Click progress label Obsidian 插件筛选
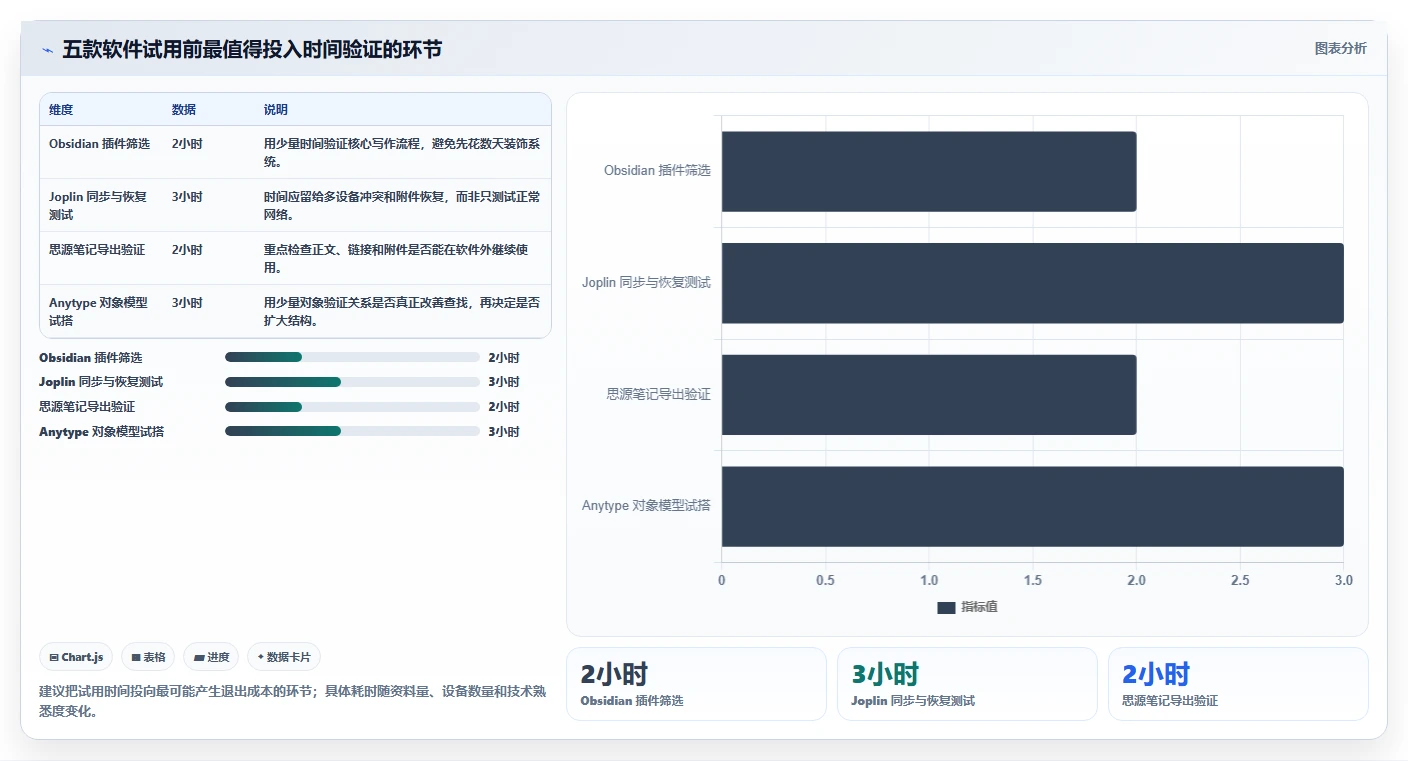The height and width of the screenshot is (761, 1408). pyautogui.click(x=91, y=358)
